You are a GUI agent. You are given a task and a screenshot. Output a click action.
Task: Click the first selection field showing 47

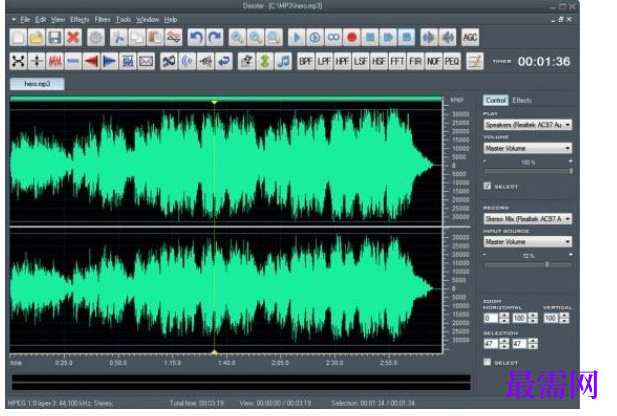(x=491, y=344)
